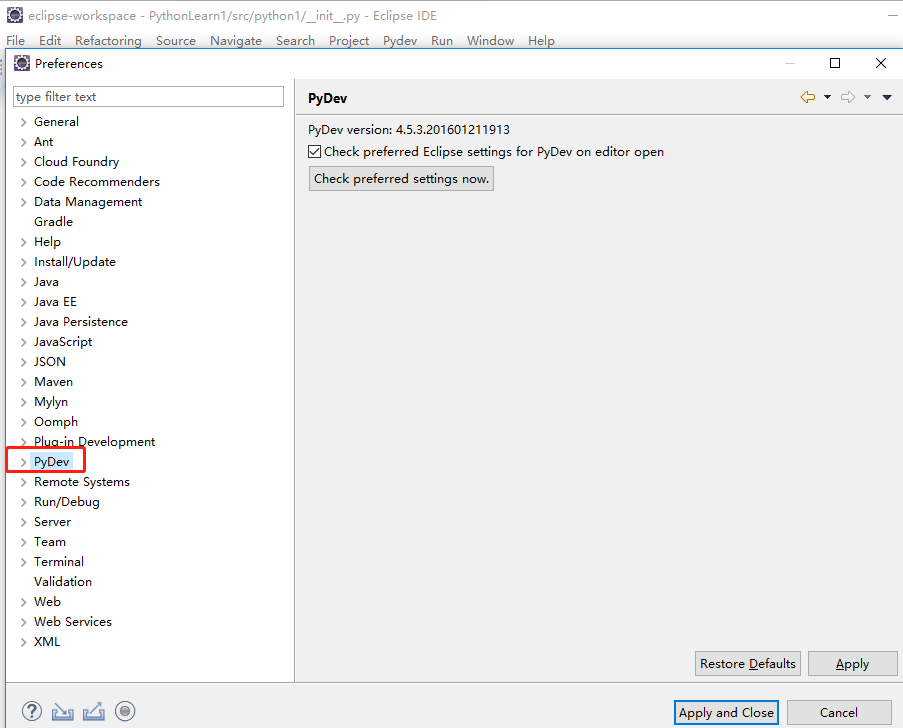This screenshot has height=728, width=903.
Task: Expand the Web Services node
Action: [24, 622]
